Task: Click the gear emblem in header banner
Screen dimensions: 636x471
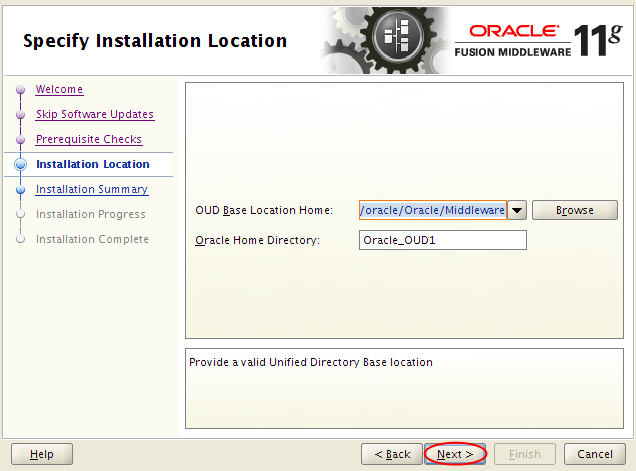Action: pos(398,37)
